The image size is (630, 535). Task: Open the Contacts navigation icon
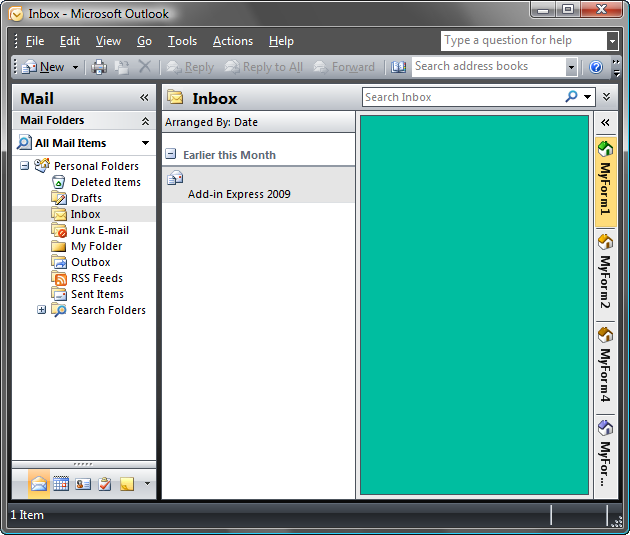pyautogui.click(x=83, y=484)
